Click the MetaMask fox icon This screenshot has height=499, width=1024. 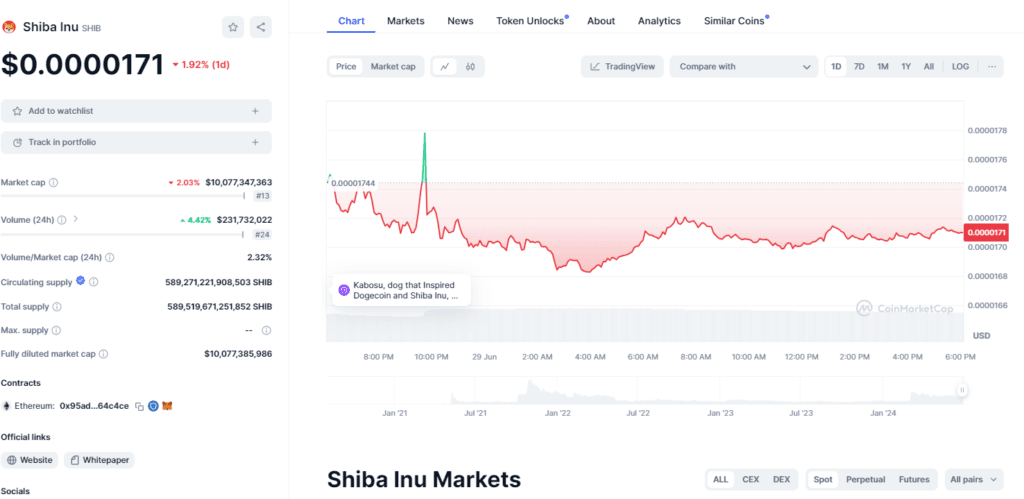[168, 406]
